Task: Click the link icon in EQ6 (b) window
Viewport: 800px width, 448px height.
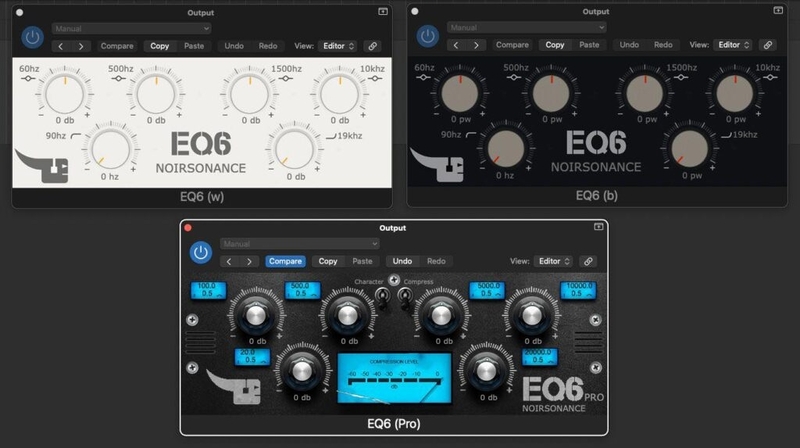Action: [x=768, y=45]
